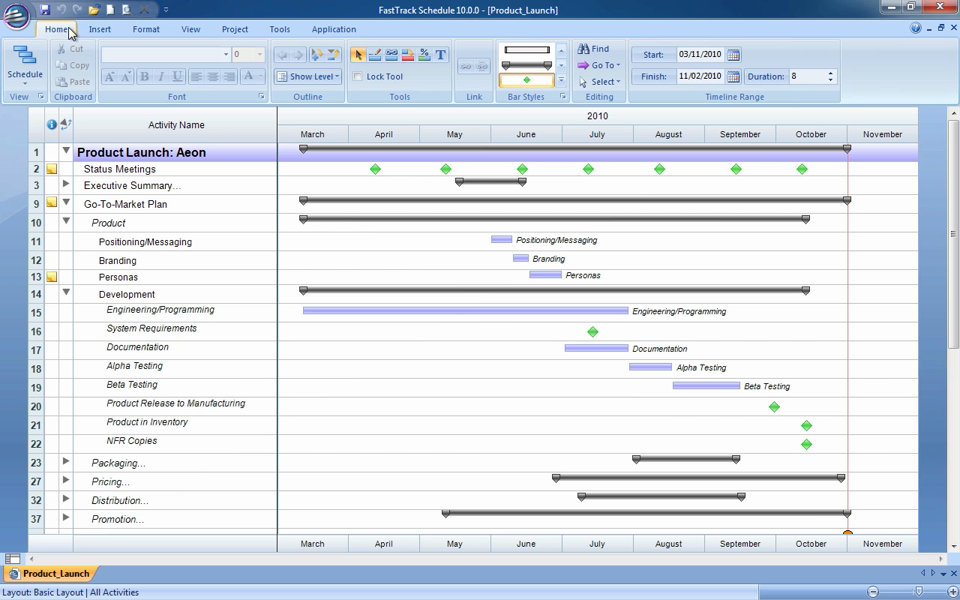960x600 pixels.
Task: Save via quick access toolbar disk icon
Action: pyautogui.click(x=45, y=9)
